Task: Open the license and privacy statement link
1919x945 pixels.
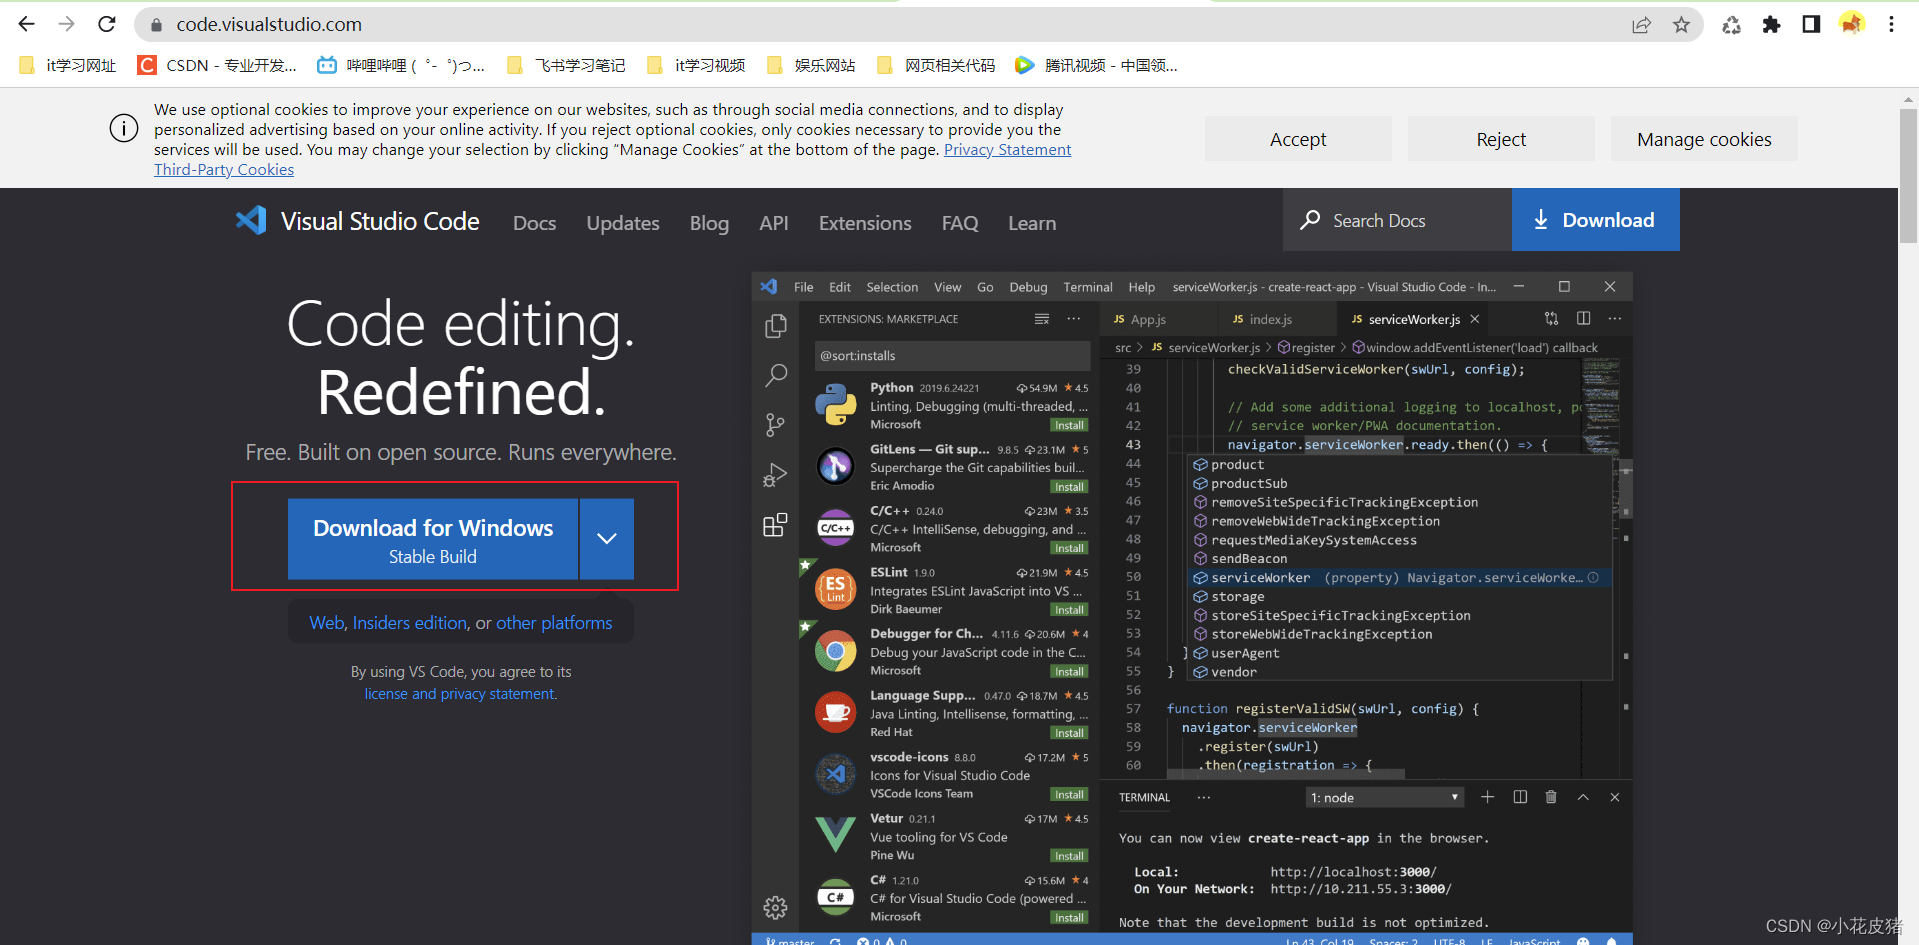Action: 460,694
